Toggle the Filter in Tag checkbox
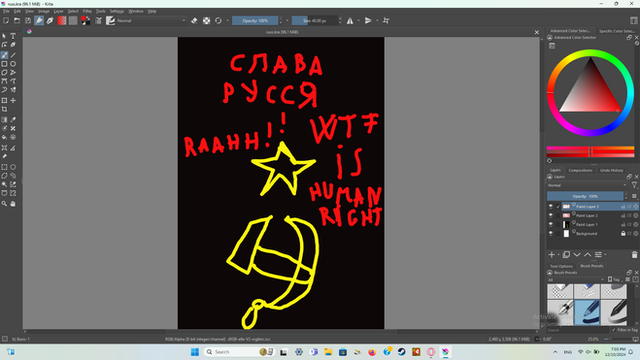 [x=613, y=330]
